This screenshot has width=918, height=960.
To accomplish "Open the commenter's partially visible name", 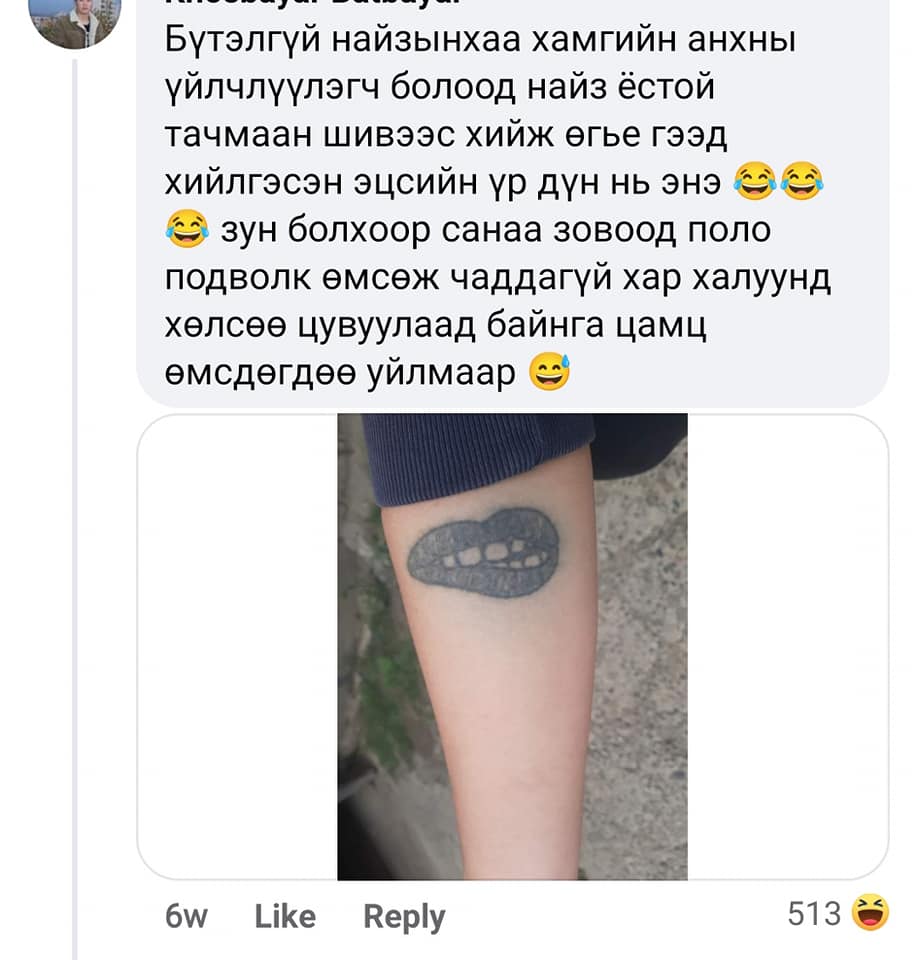I will pyautogui.click(x=312, y=3).
